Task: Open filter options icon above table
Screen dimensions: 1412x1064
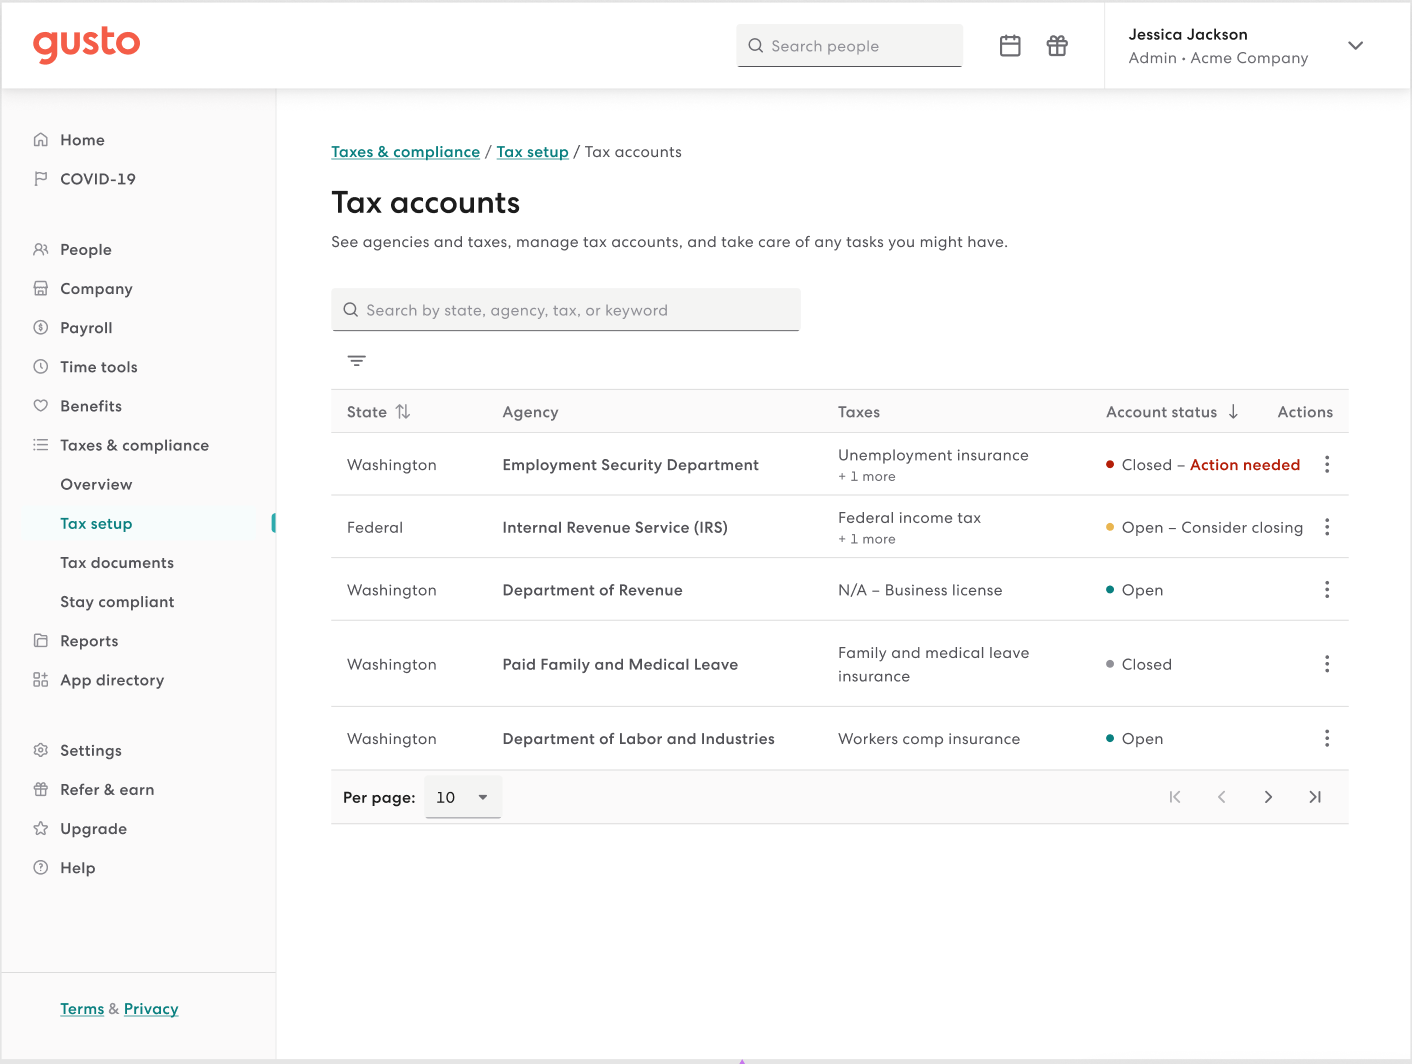Action: coord(357,361)
